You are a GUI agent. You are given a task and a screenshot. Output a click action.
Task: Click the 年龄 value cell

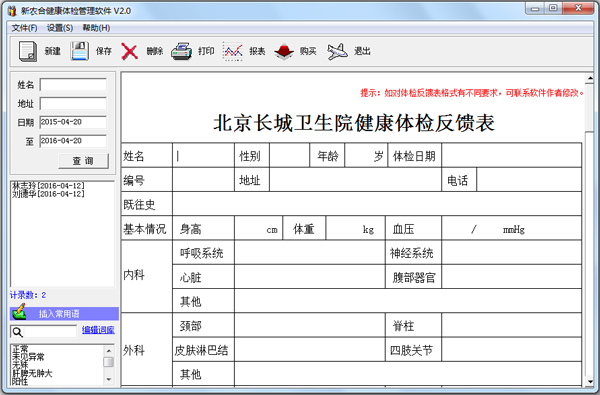click(x=366, y=156)
